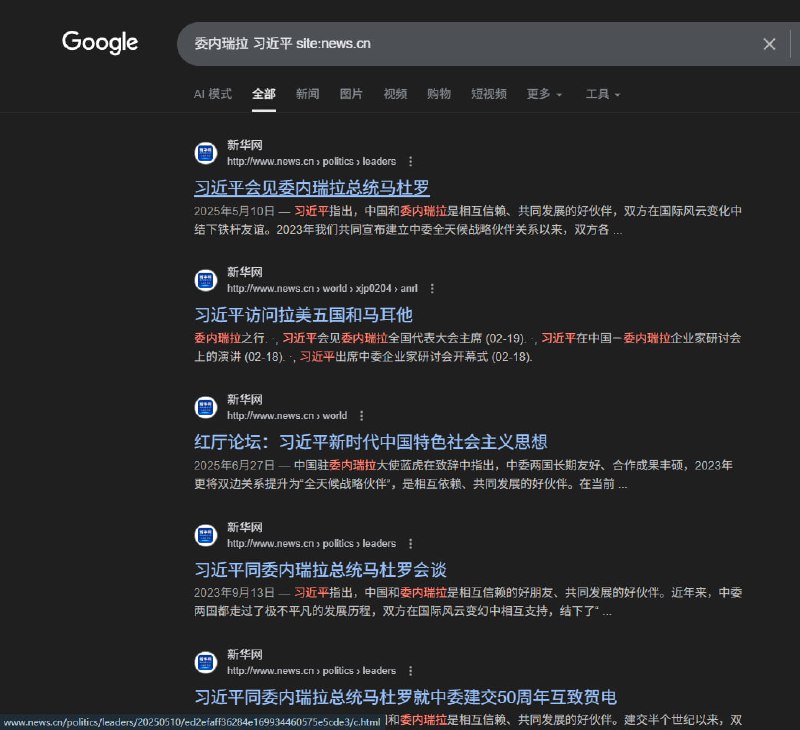This screenshot has width=800, height=730.
Task: Click 新华网 site name above 习近平会见委内瑞拉总统马杜罗
Action: click(245, 145)
